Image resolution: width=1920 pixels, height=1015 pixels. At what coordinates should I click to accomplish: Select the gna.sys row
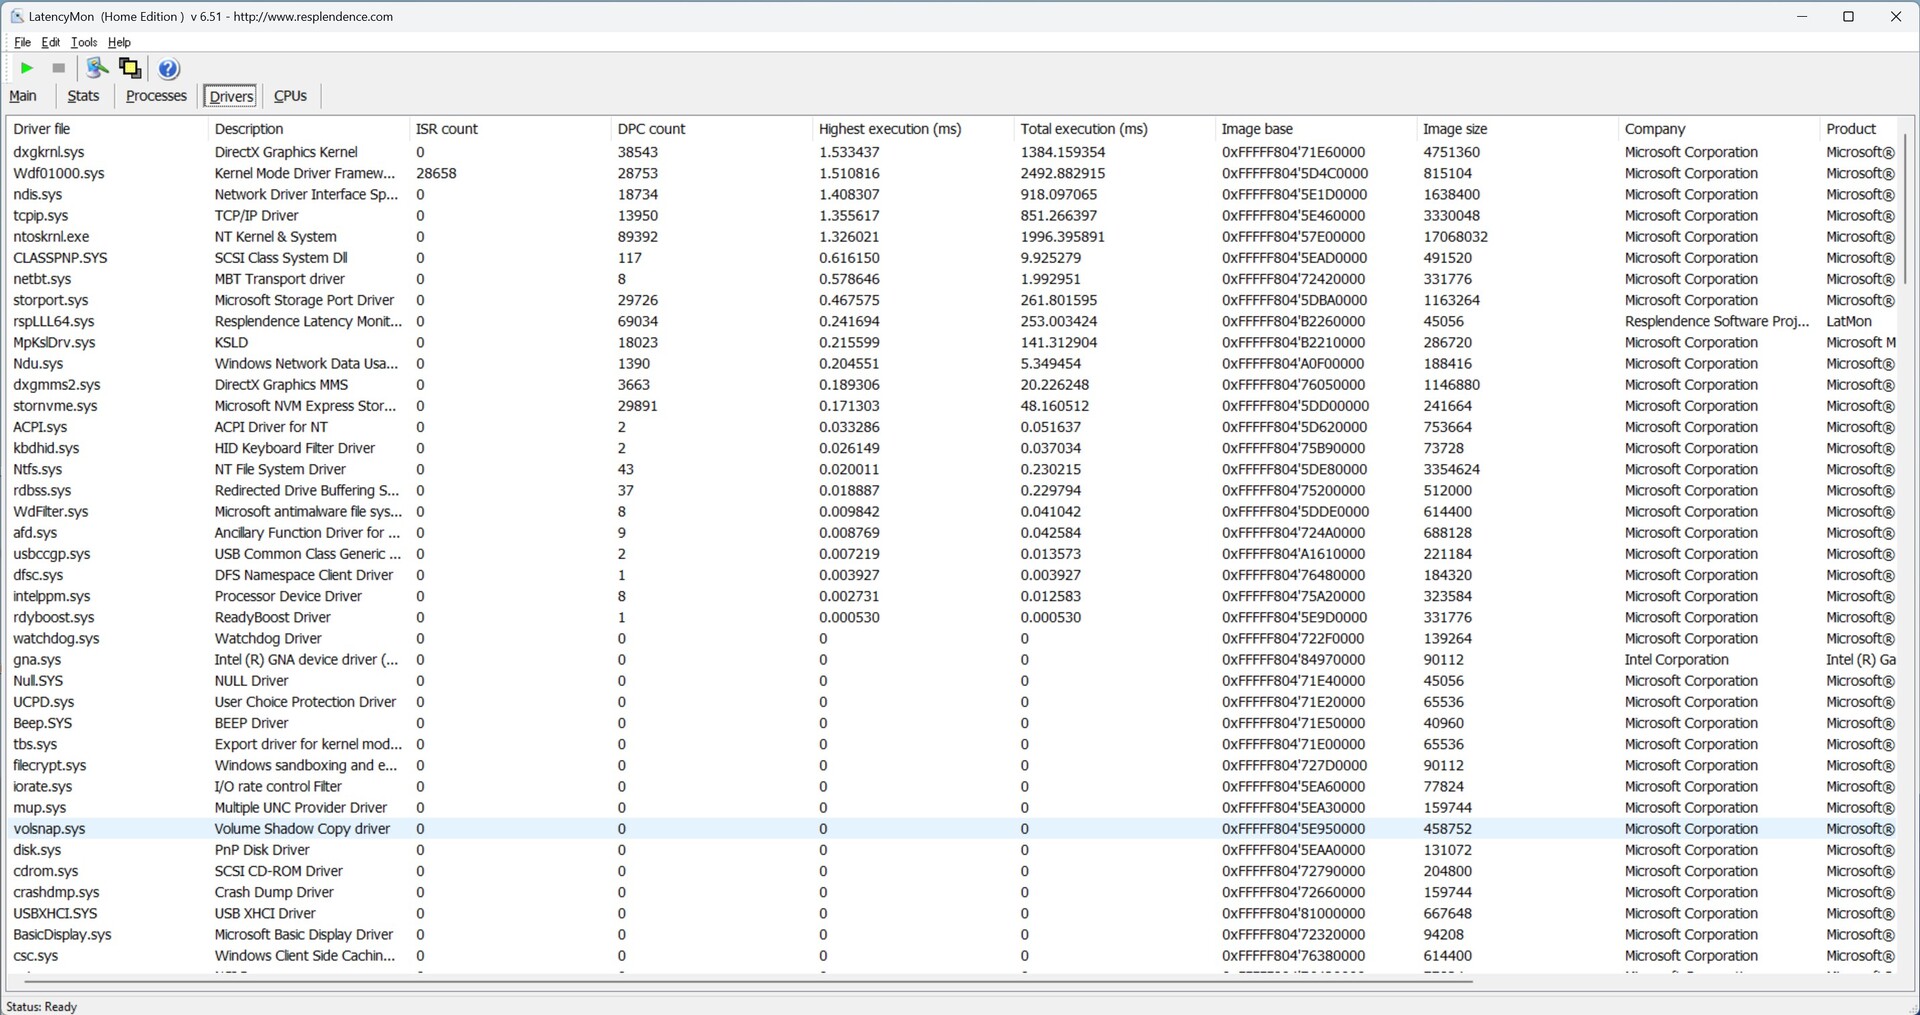tap(953, 659)
